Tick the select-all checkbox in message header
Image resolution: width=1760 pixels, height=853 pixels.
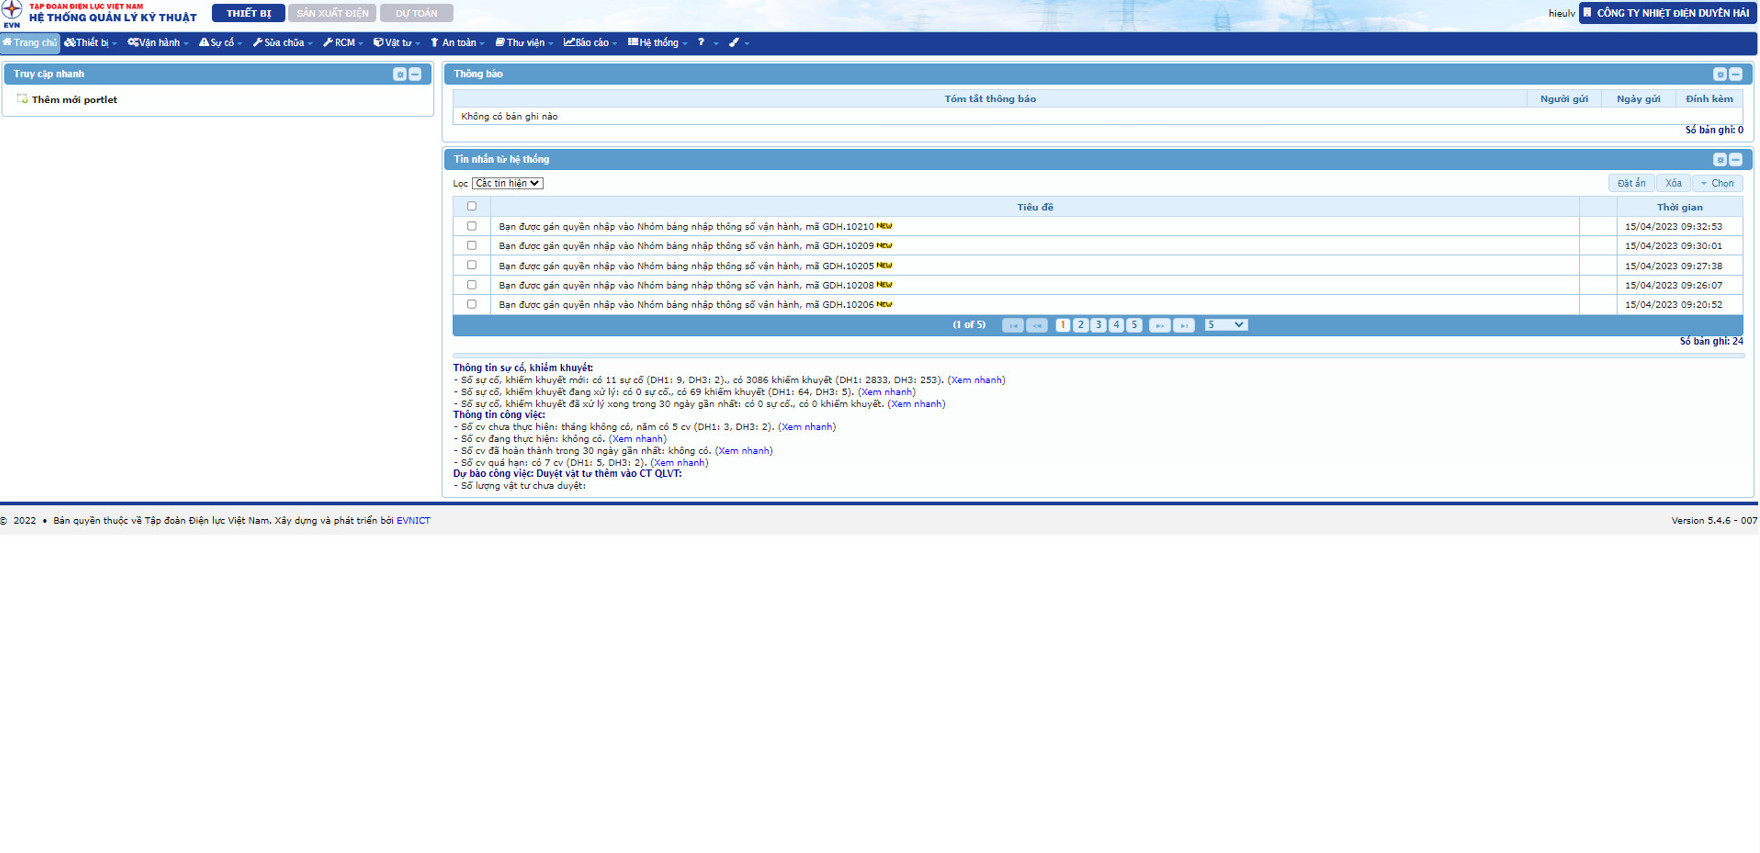click(x=472, y=207)
